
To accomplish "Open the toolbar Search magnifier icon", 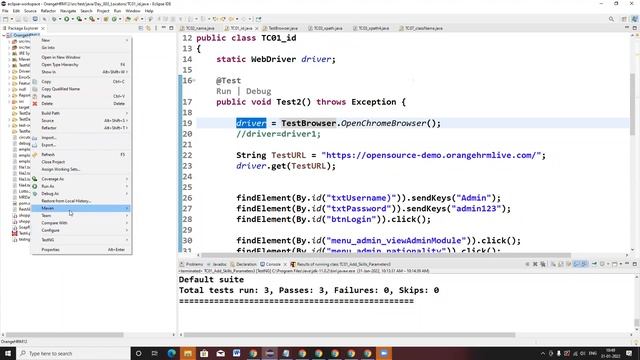I will pyautogui.click(x=611, y=19).
